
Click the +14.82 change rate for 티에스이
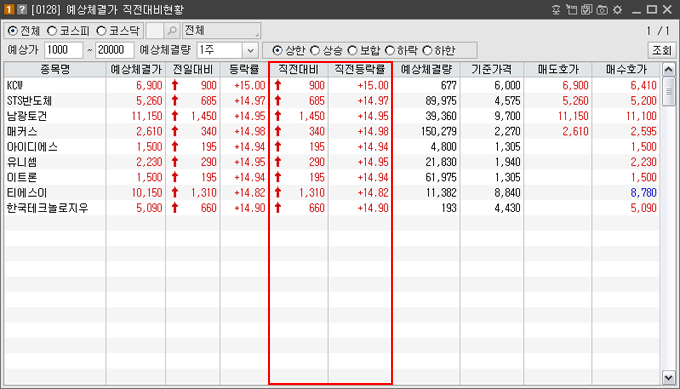[x=249, y=193]
